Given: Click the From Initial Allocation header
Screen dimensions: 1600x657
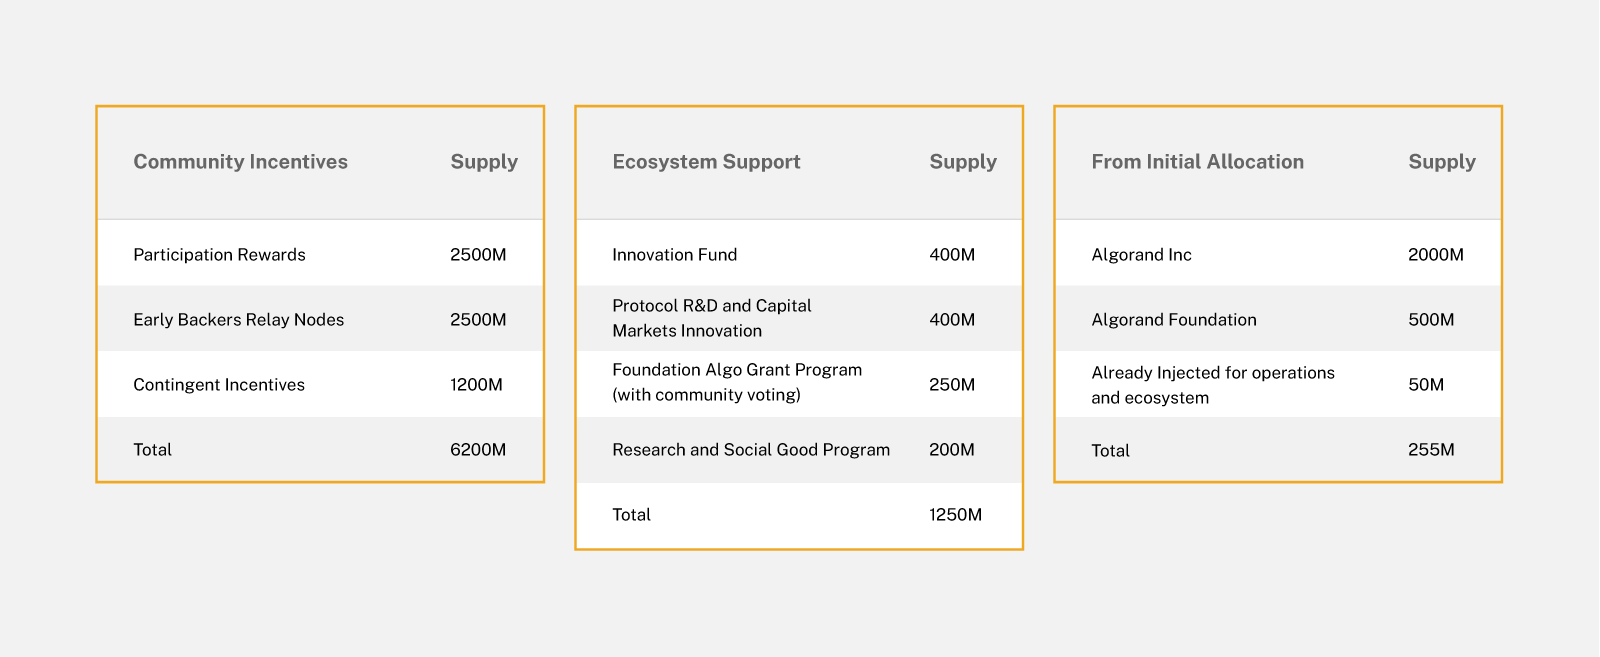Looking at the screenshot, I should point(1197,162).
